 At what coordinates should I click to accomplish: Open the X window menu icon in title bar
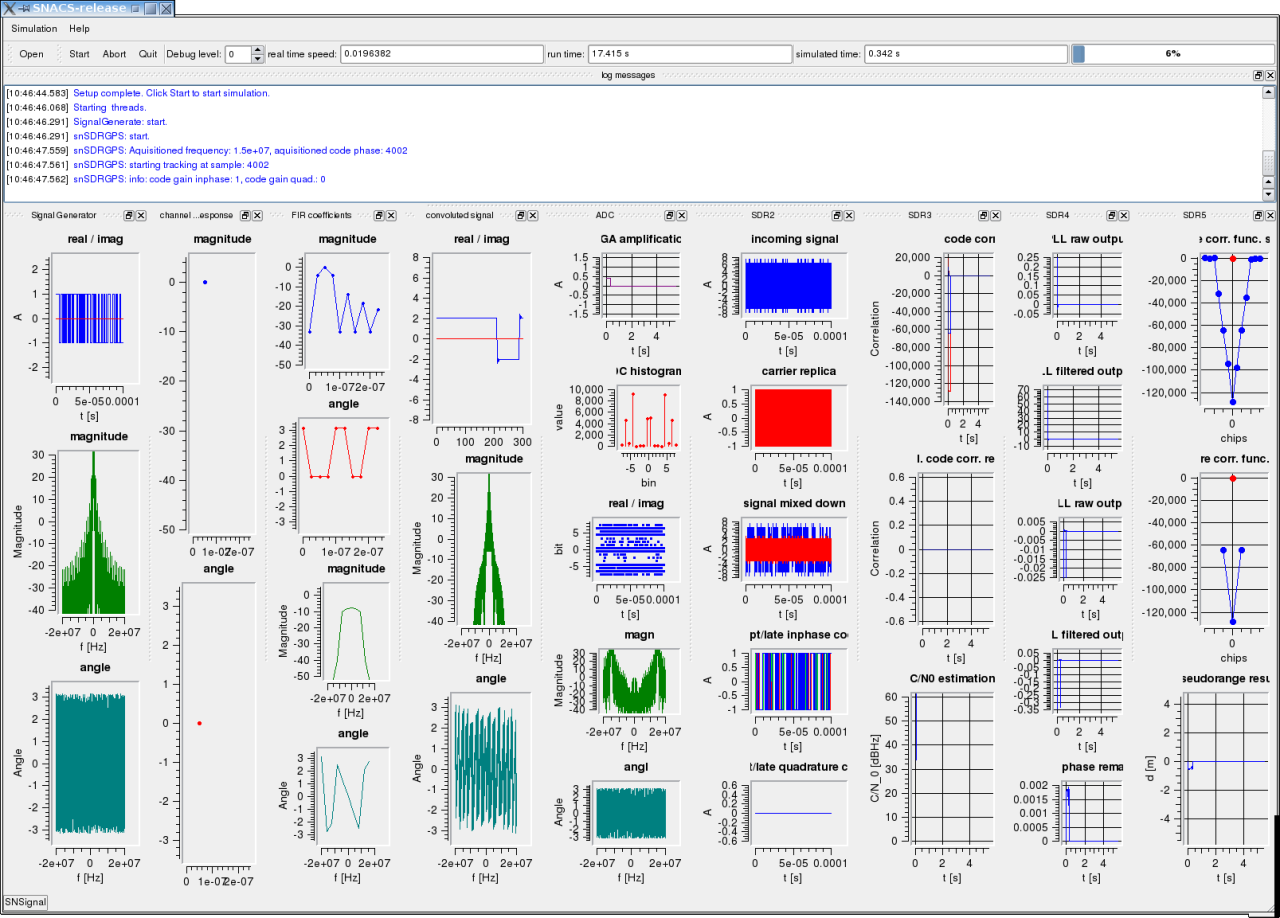8,8
